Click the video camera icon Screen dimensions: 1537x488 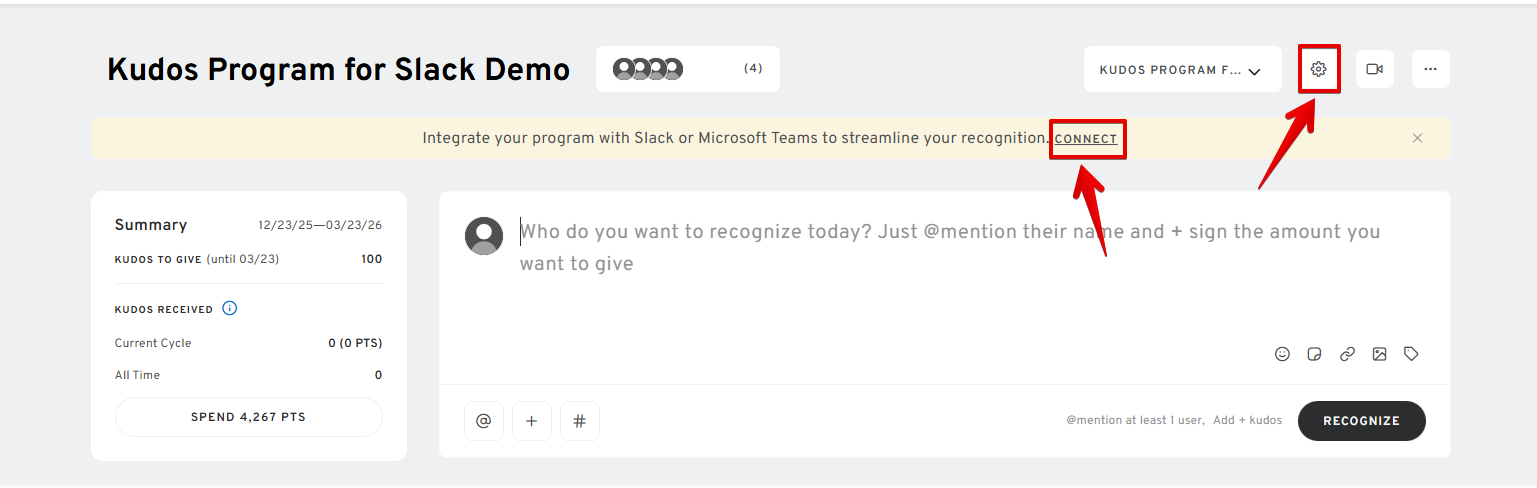(x=1375, y=69)
